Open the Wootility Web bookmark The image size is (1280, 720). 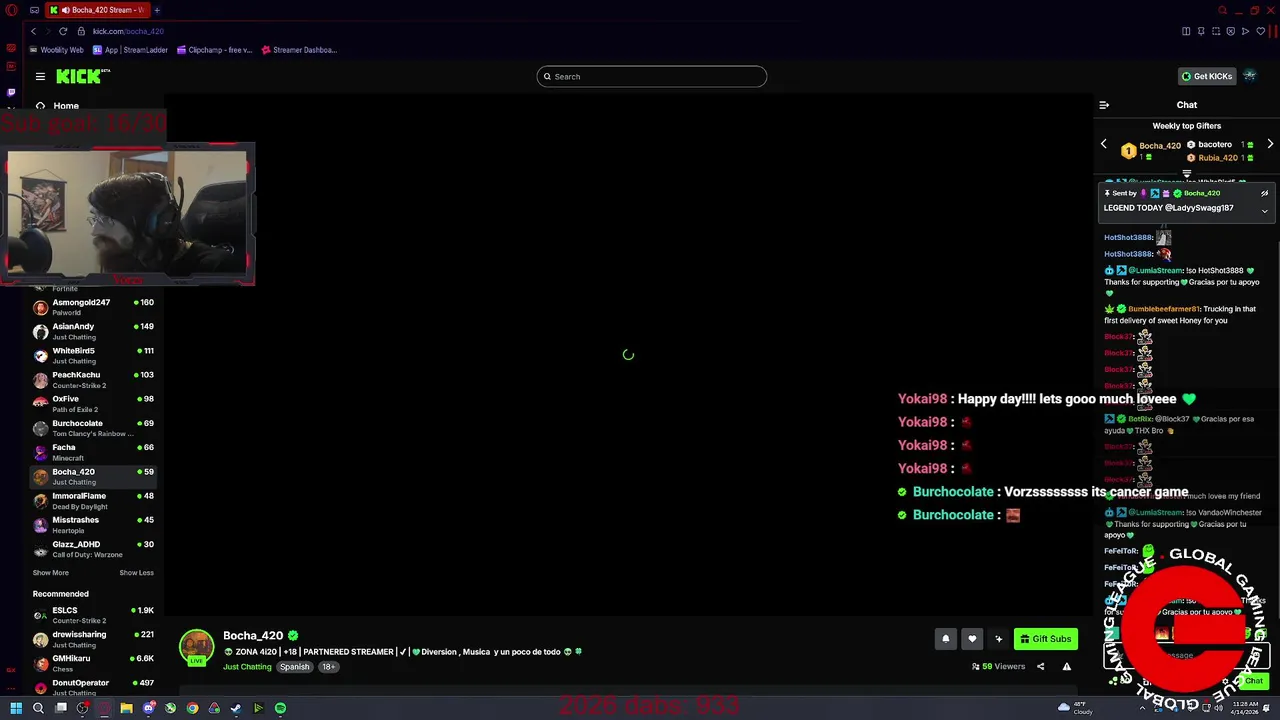(56, 50)
